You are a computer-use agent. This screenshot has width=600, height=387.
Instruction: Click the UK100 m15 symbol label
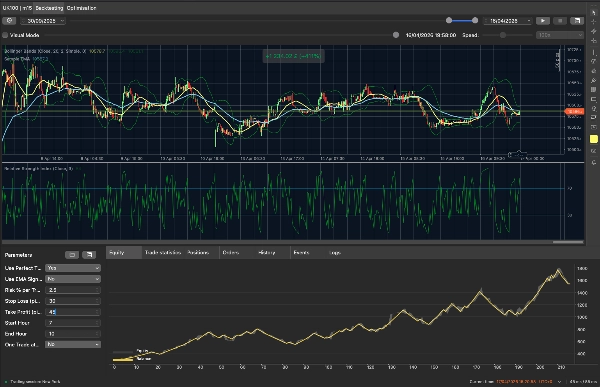coord(17,8)
